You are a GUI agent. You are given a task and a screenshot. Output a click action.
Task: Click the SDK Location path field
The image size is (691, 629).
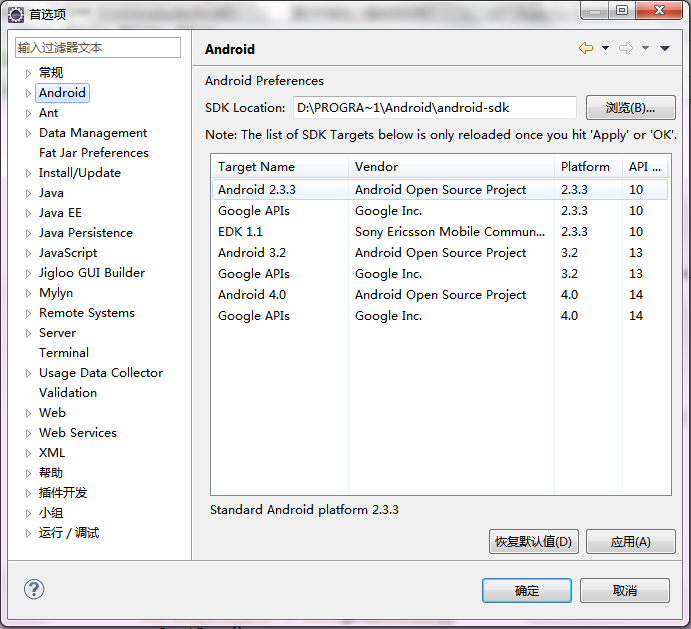435,108
